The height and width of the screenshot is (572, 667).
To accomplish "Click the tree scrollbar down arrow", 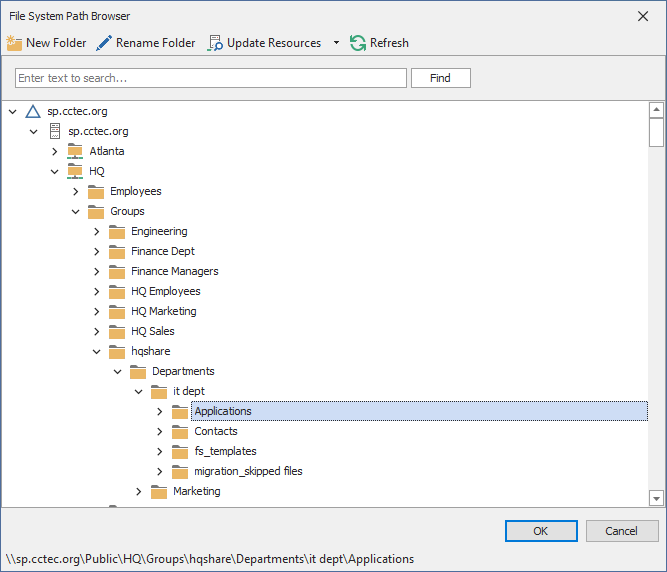I will pos(656,498).
